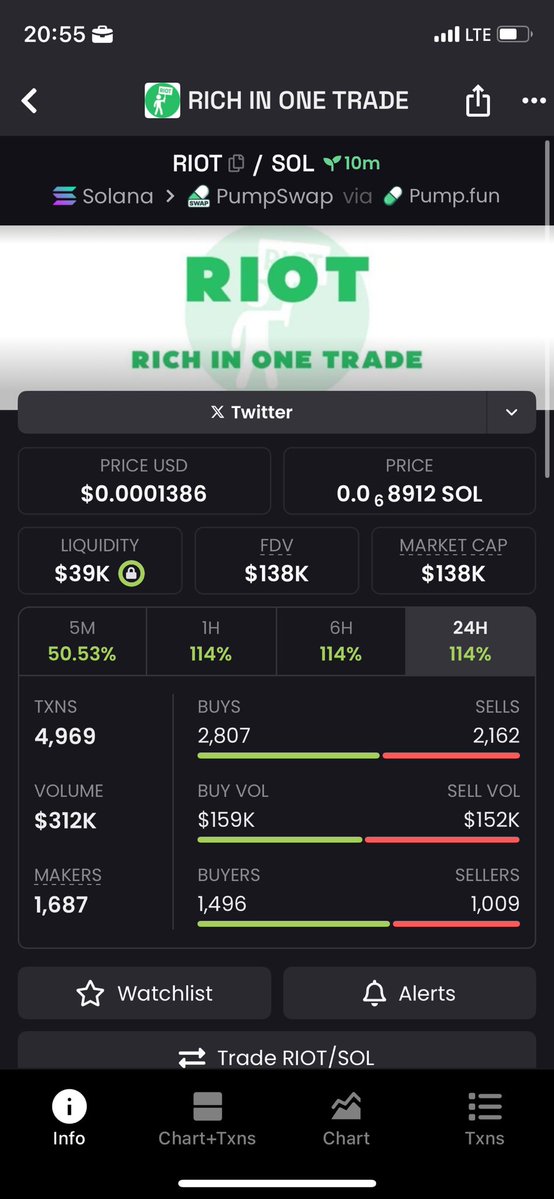Add token to Watchlist with star
Screen dimensions: 554x1199
tap(145, 993)
